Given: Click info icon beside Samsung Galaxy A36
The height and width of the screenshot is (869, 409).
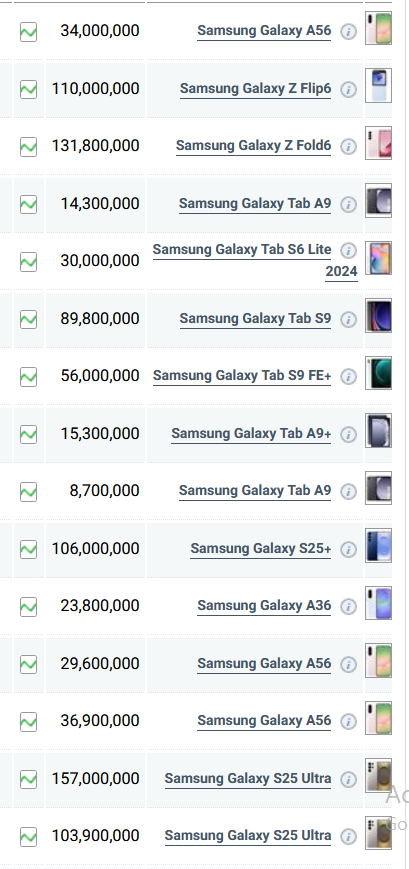Looking at the screenshot, I should (x=348, y=606).
